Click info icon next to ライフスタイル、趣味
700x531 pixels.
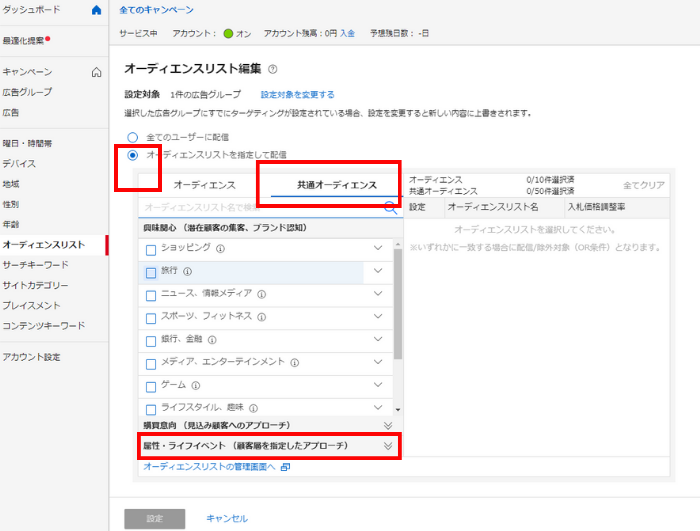[254, 408]
